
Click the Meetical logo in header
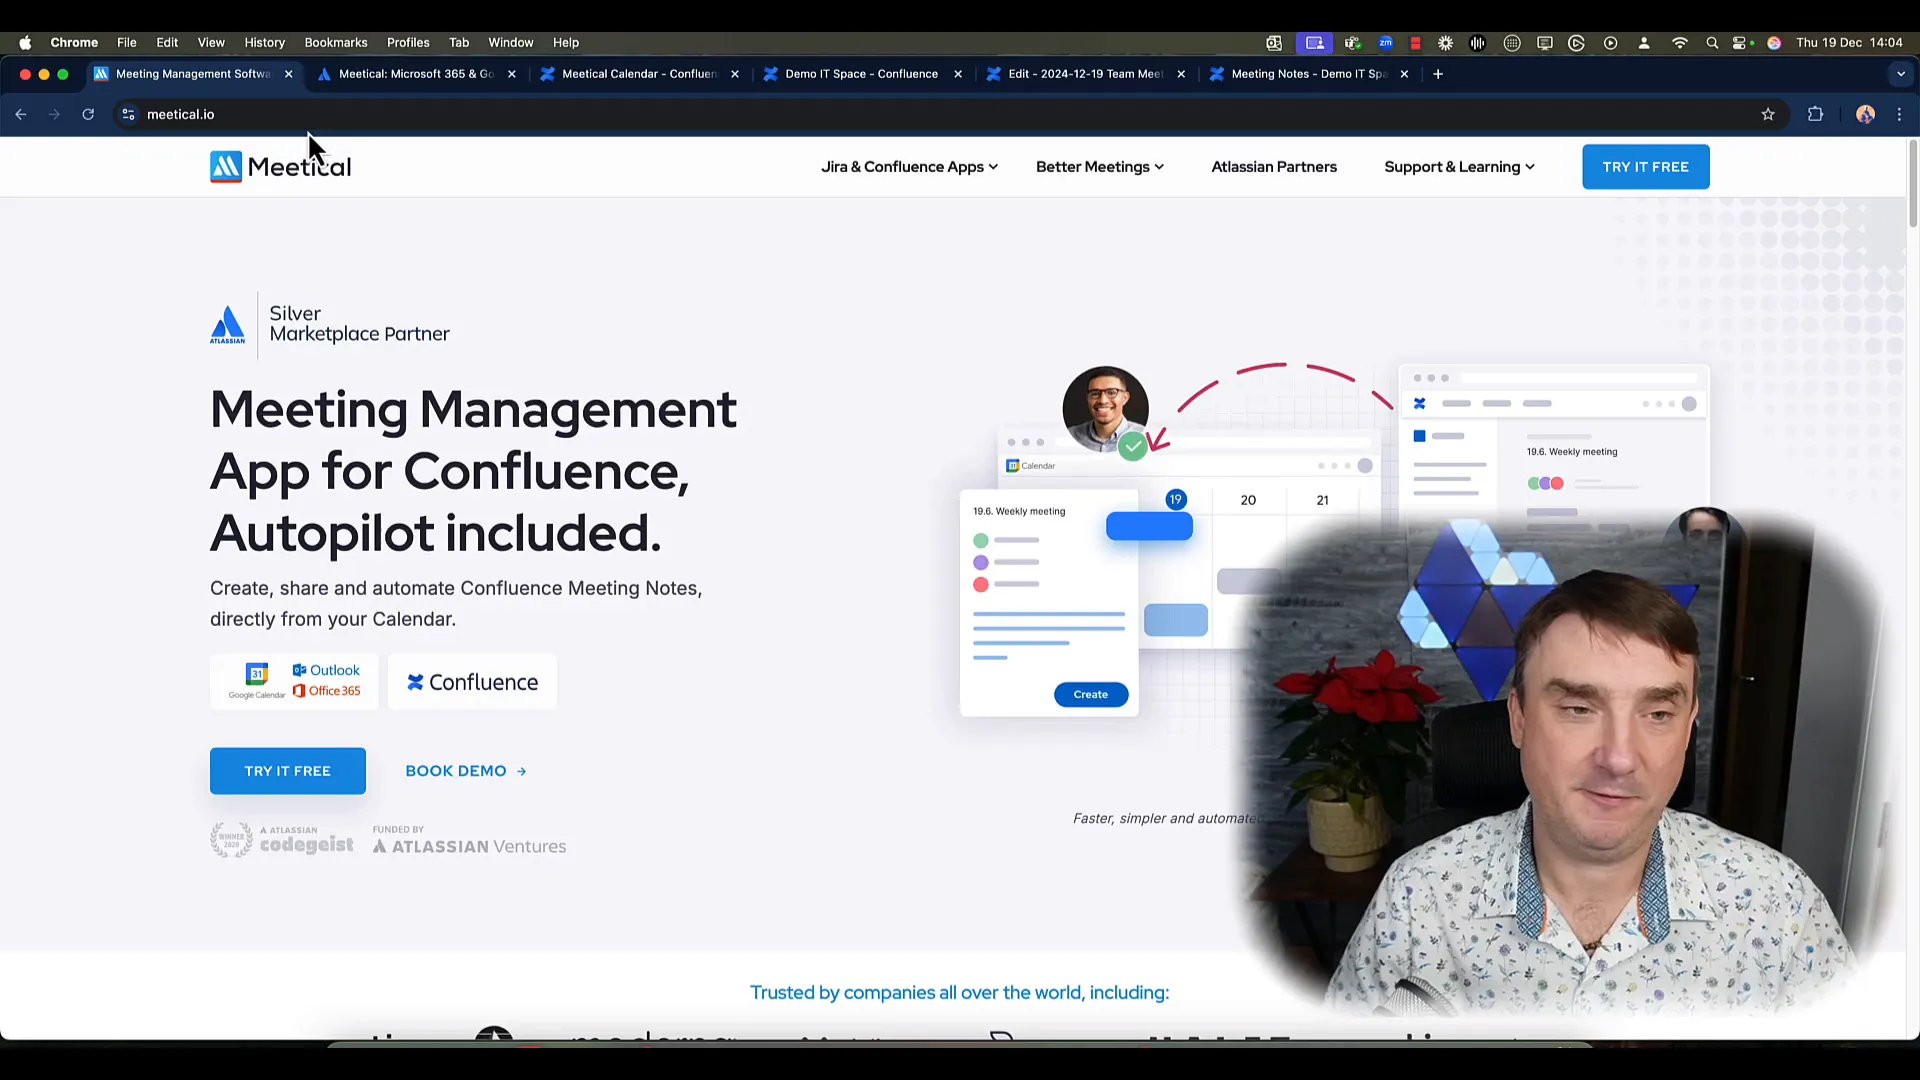coord(280,167)
